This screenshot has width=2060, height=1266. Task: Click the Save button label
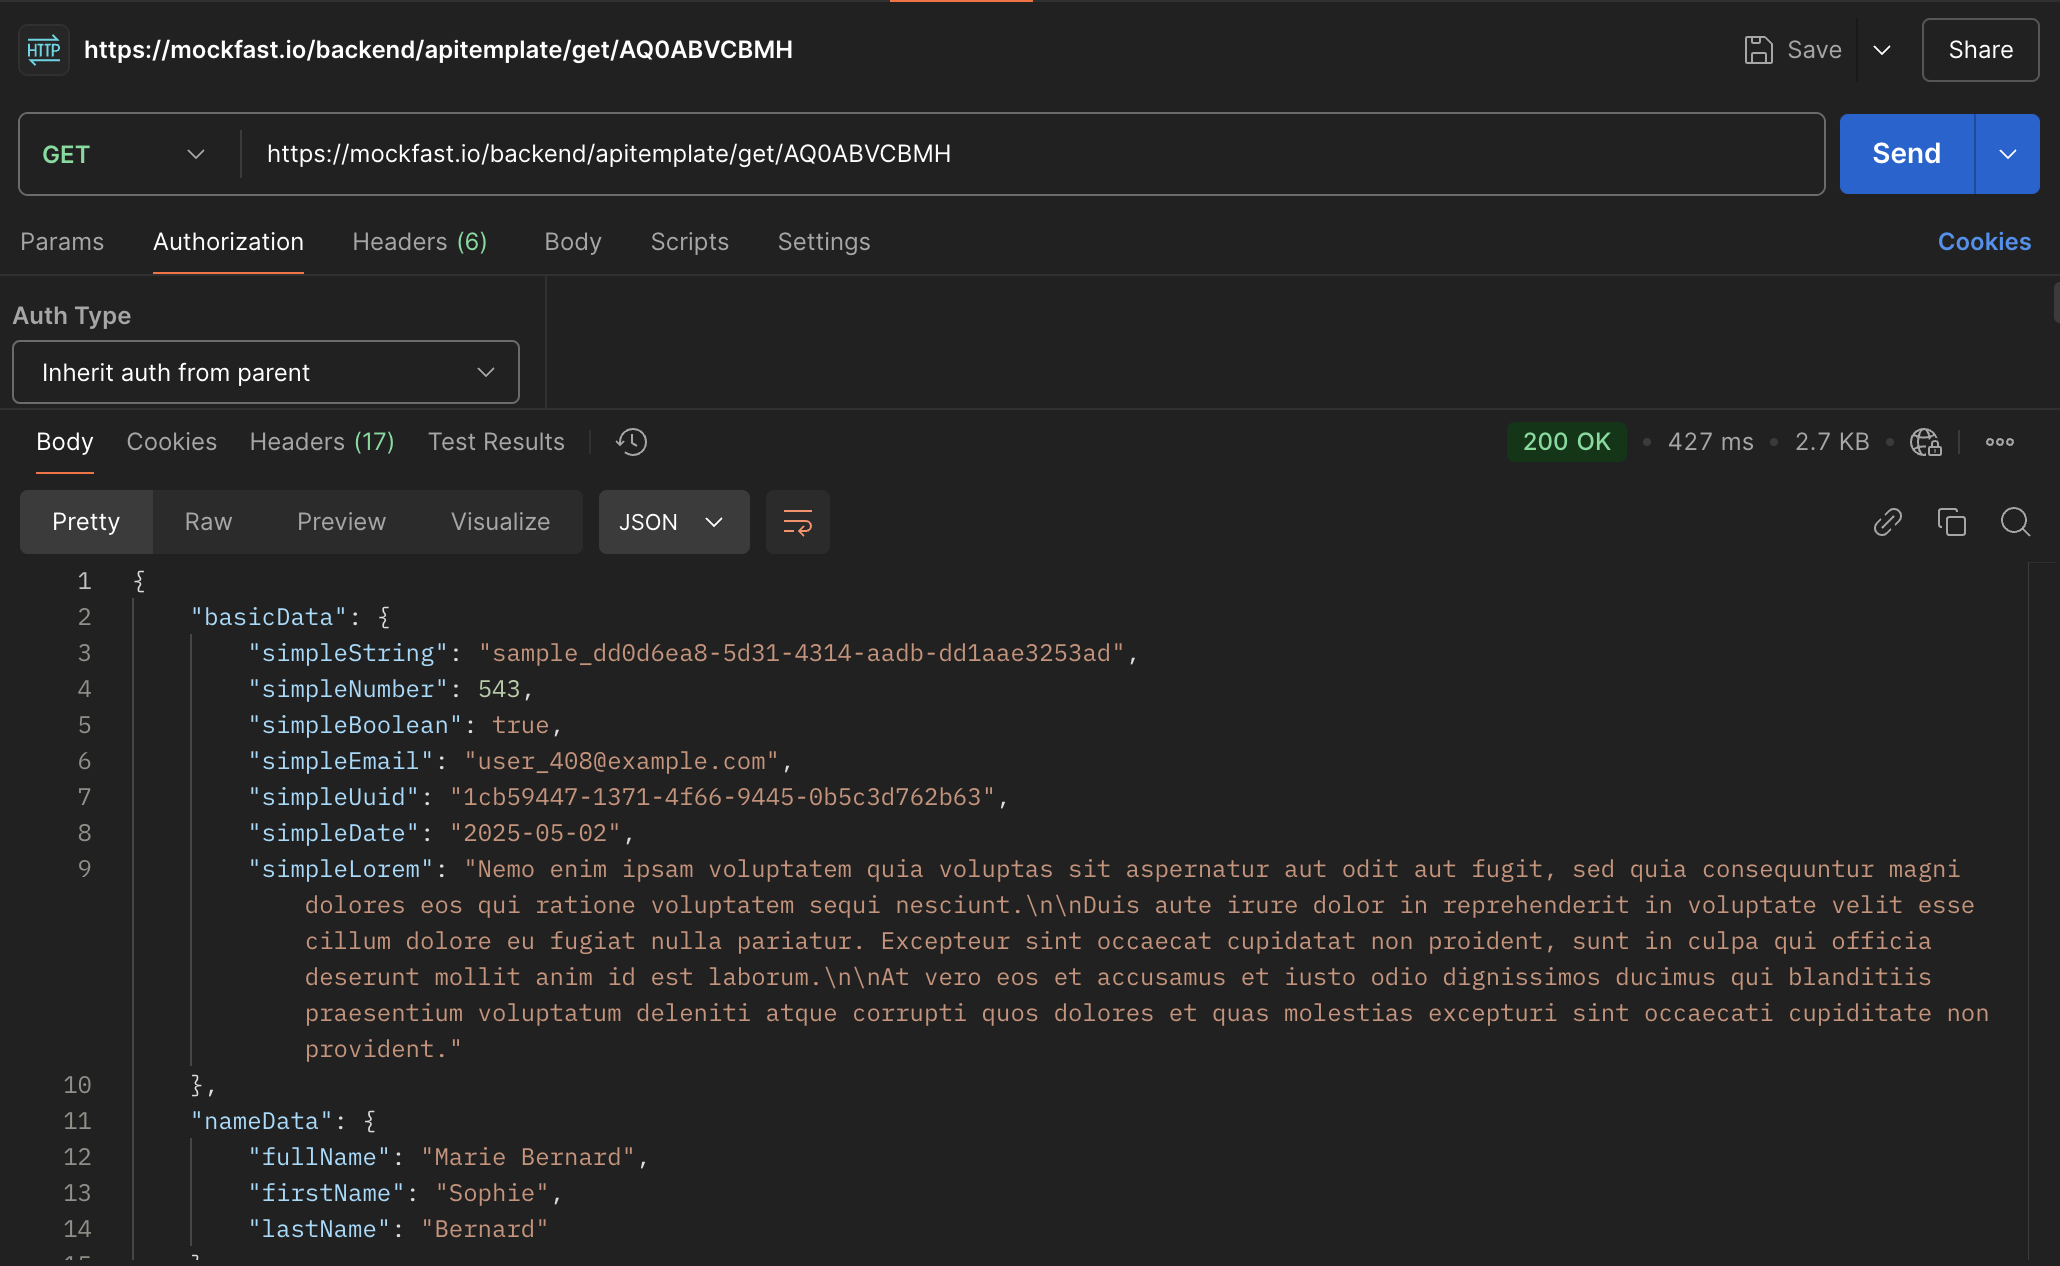click(1814, 50)
